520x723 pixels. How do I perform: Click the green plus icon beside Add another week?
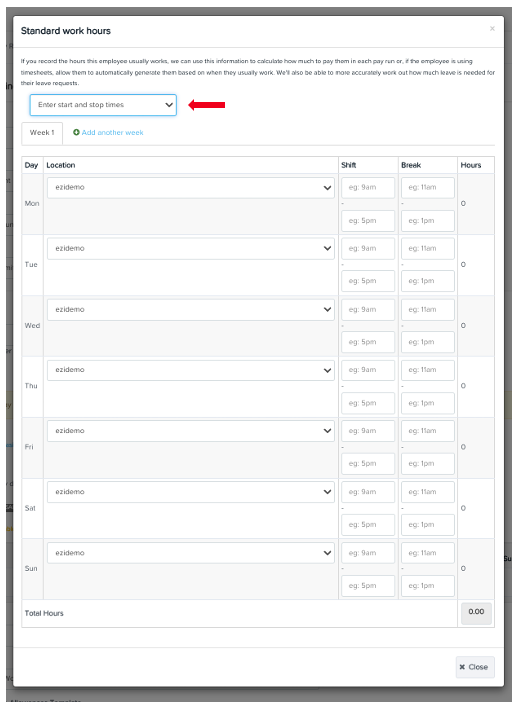click(x=76, y=132)
